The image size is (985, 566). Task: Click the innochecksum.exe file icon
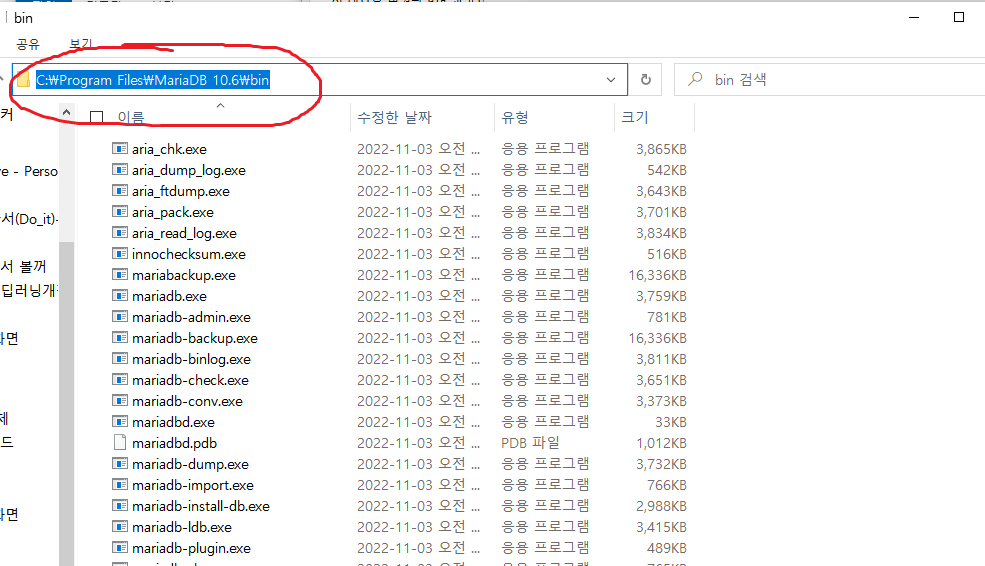click(x=120, y=254)
